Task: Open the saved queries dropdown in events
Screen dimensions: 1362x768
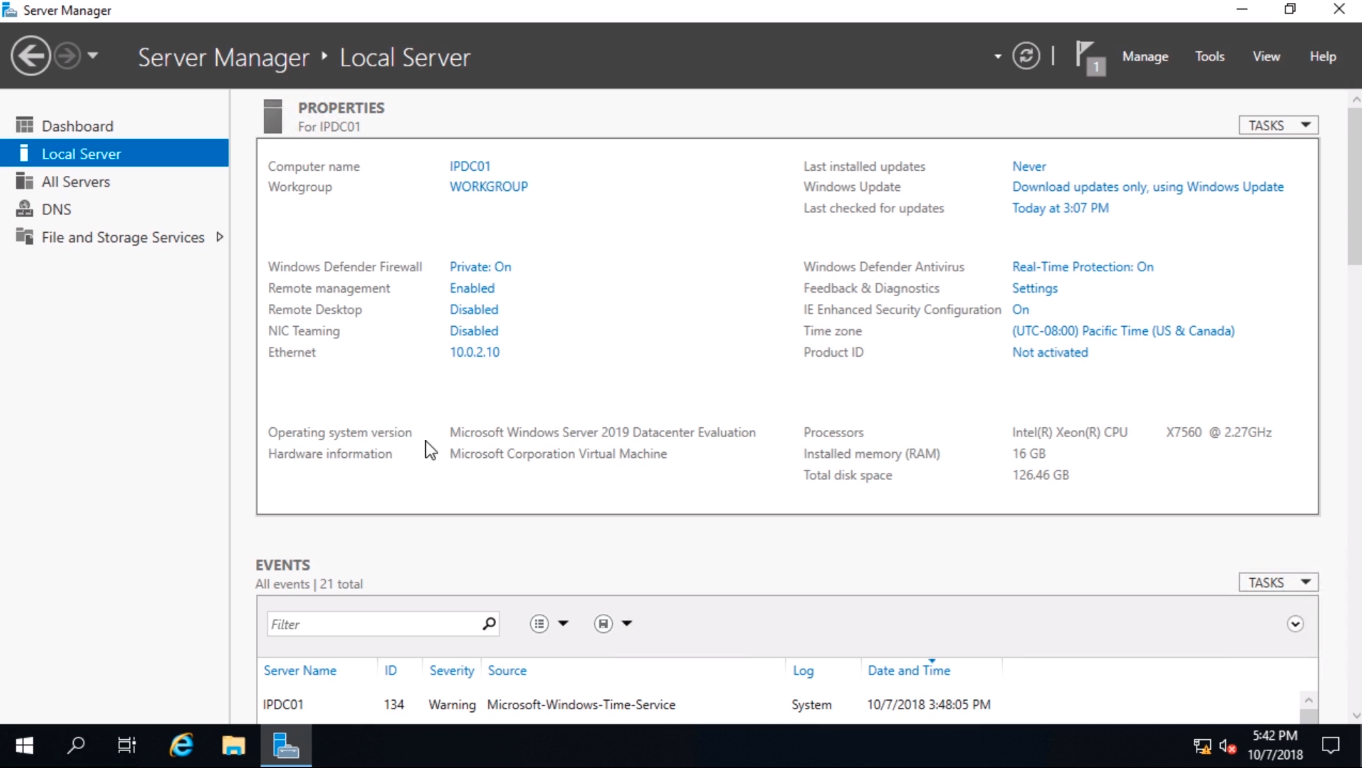Action: coord(612,624)
